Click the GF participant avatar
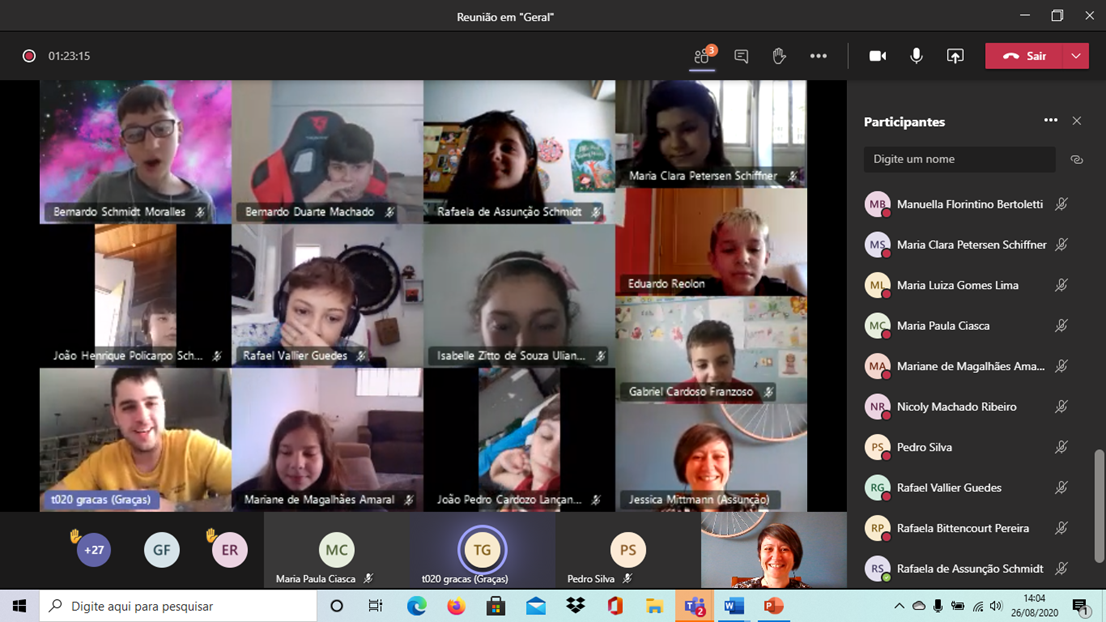Image resolution: width=1106 pixels, height=622 pixels. pyautogui.click(x=162, y=549)
